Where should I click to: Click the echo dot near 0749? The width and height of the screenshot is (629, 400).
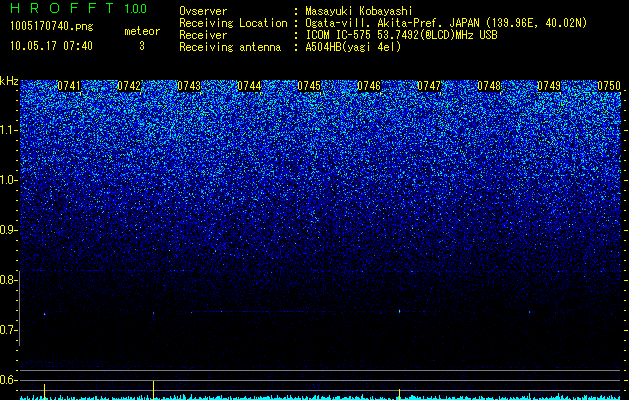(x=530, y=312)
